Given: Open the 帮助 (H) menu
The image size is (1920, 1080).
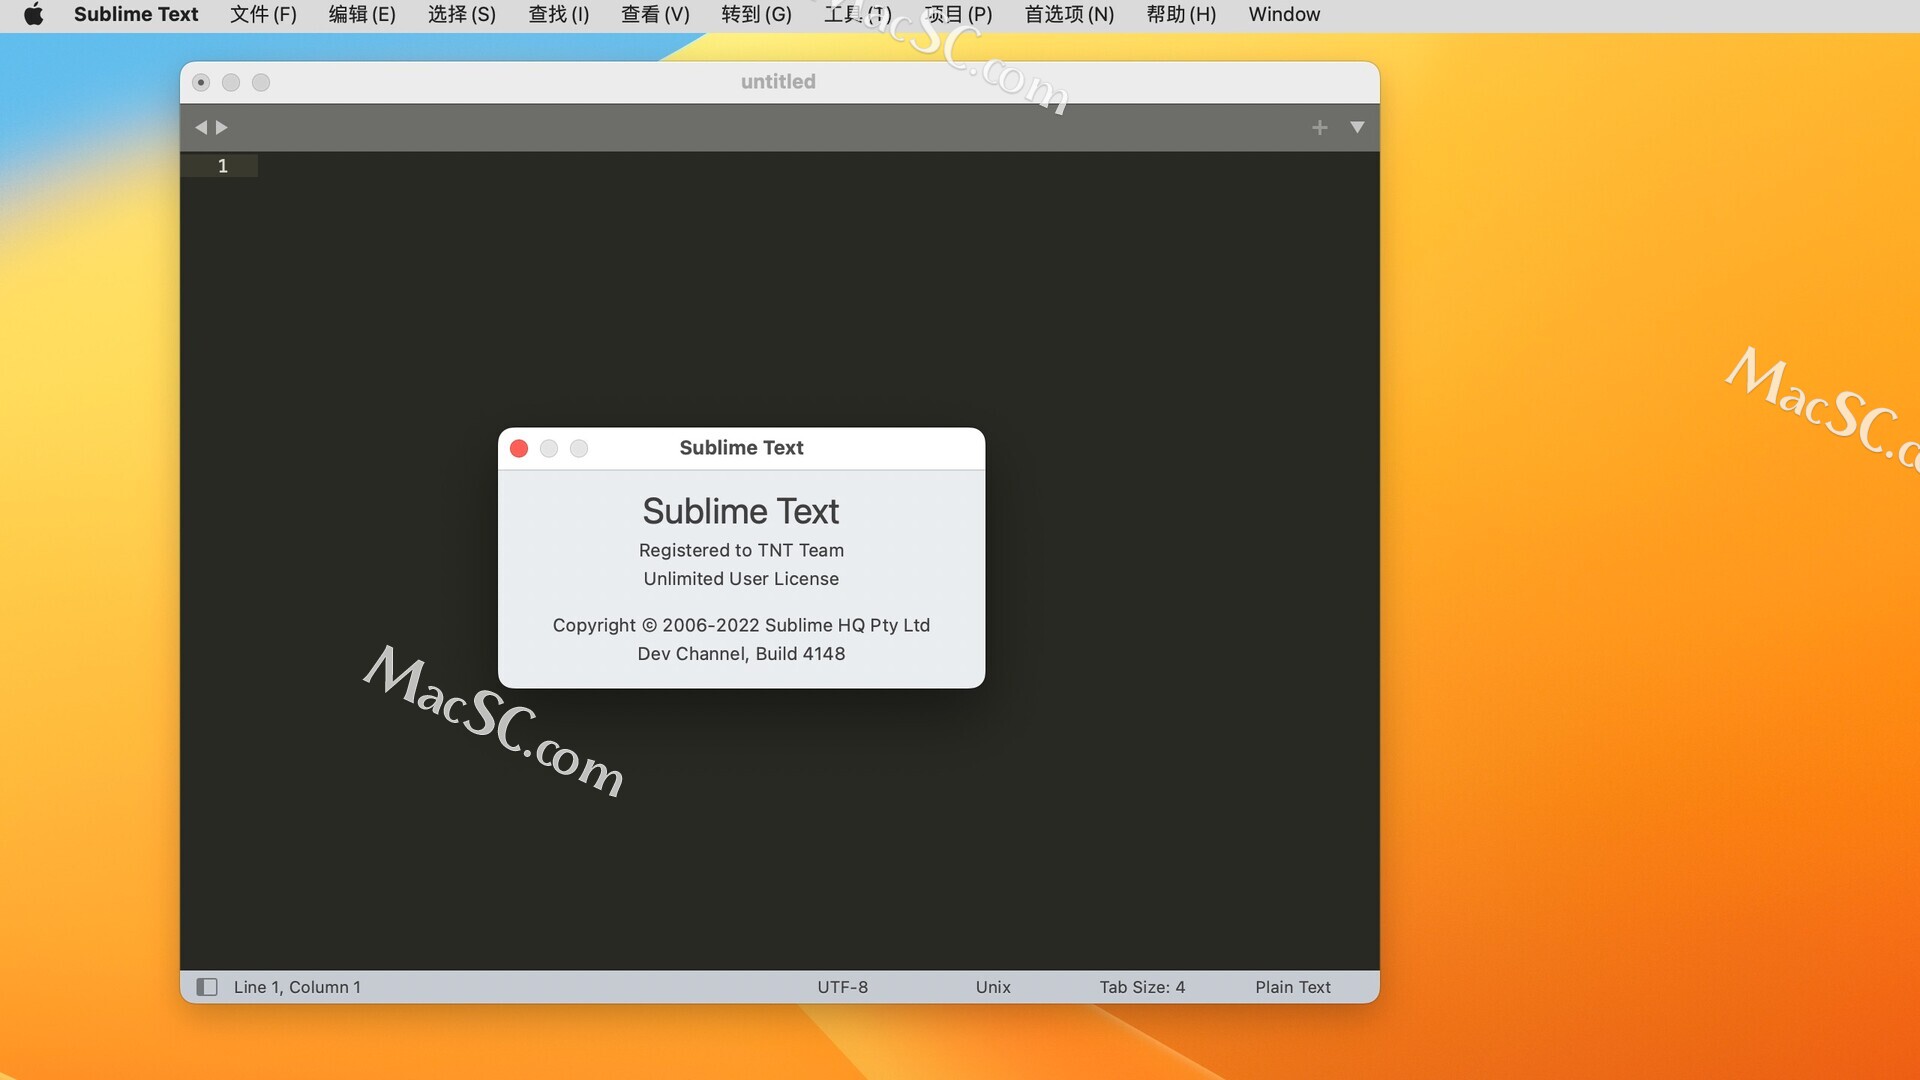Looking at the screenshot, I should (x=1181, y=14).
